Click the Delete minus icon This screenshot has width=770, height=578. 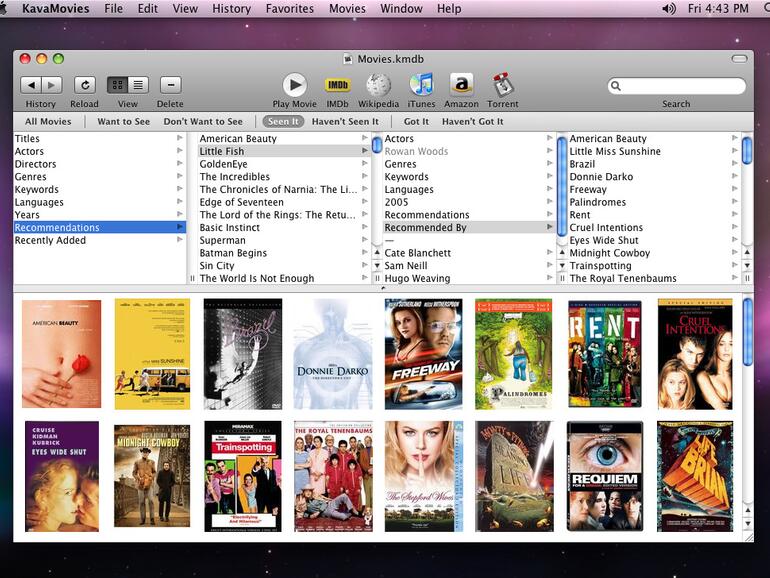[x=170, y=86]
